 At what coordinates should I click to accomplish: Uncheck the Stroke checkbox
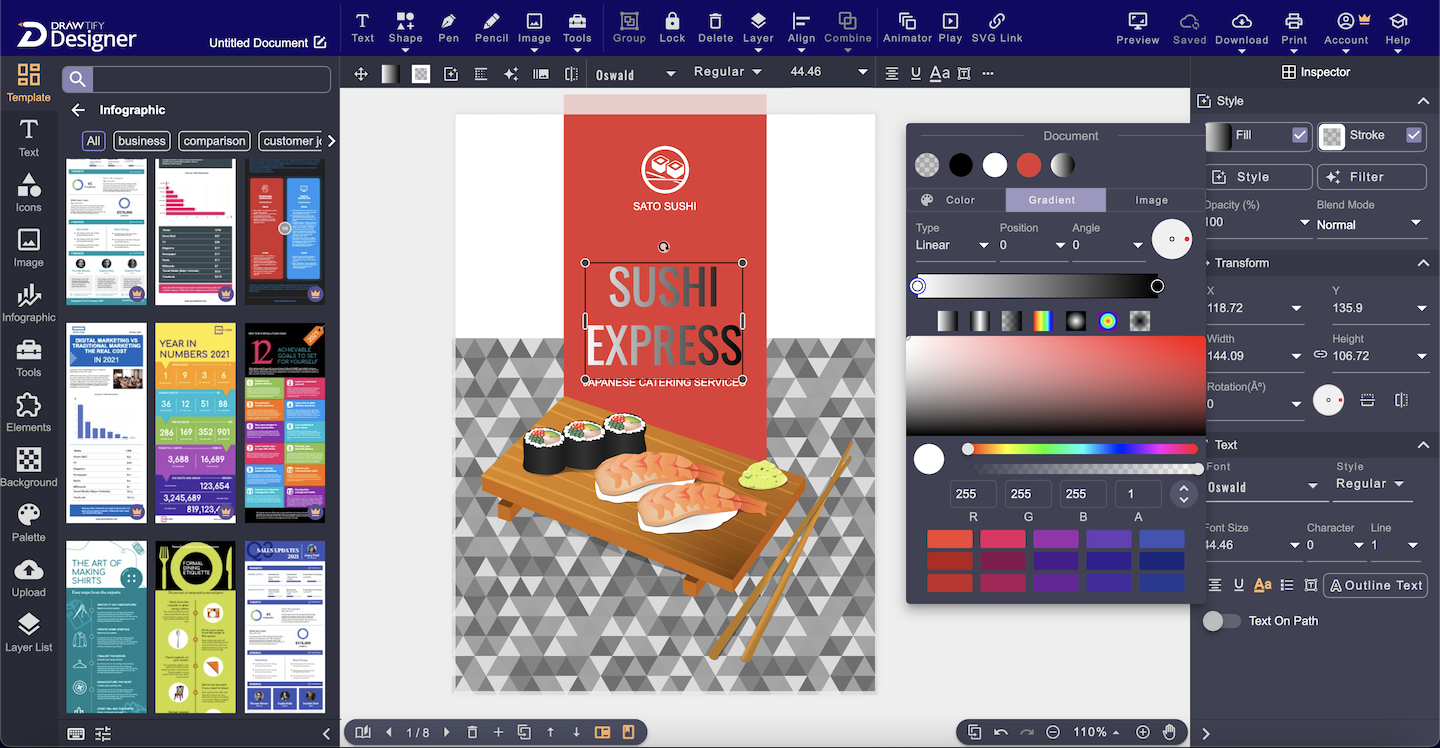click(x=1414, y=135)
